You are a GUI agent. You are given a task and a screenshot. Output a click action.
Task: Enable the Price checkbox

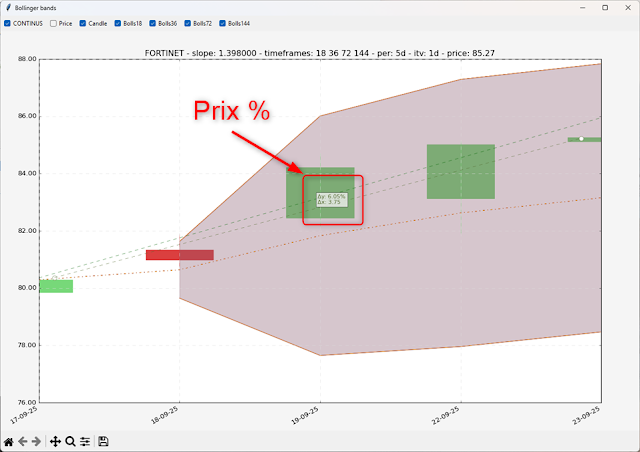[x=53, y=22]
